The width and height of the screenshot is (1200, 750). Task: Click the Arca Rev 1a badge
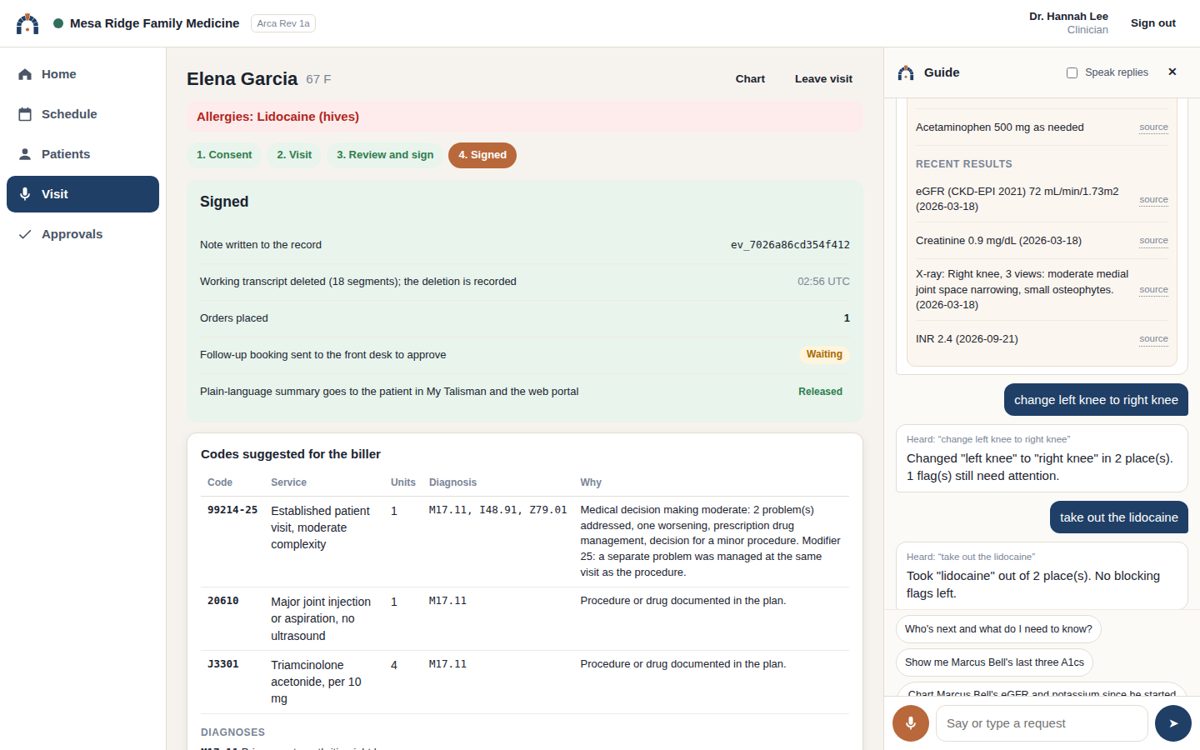pyautogui.click(x=283, y=23)
